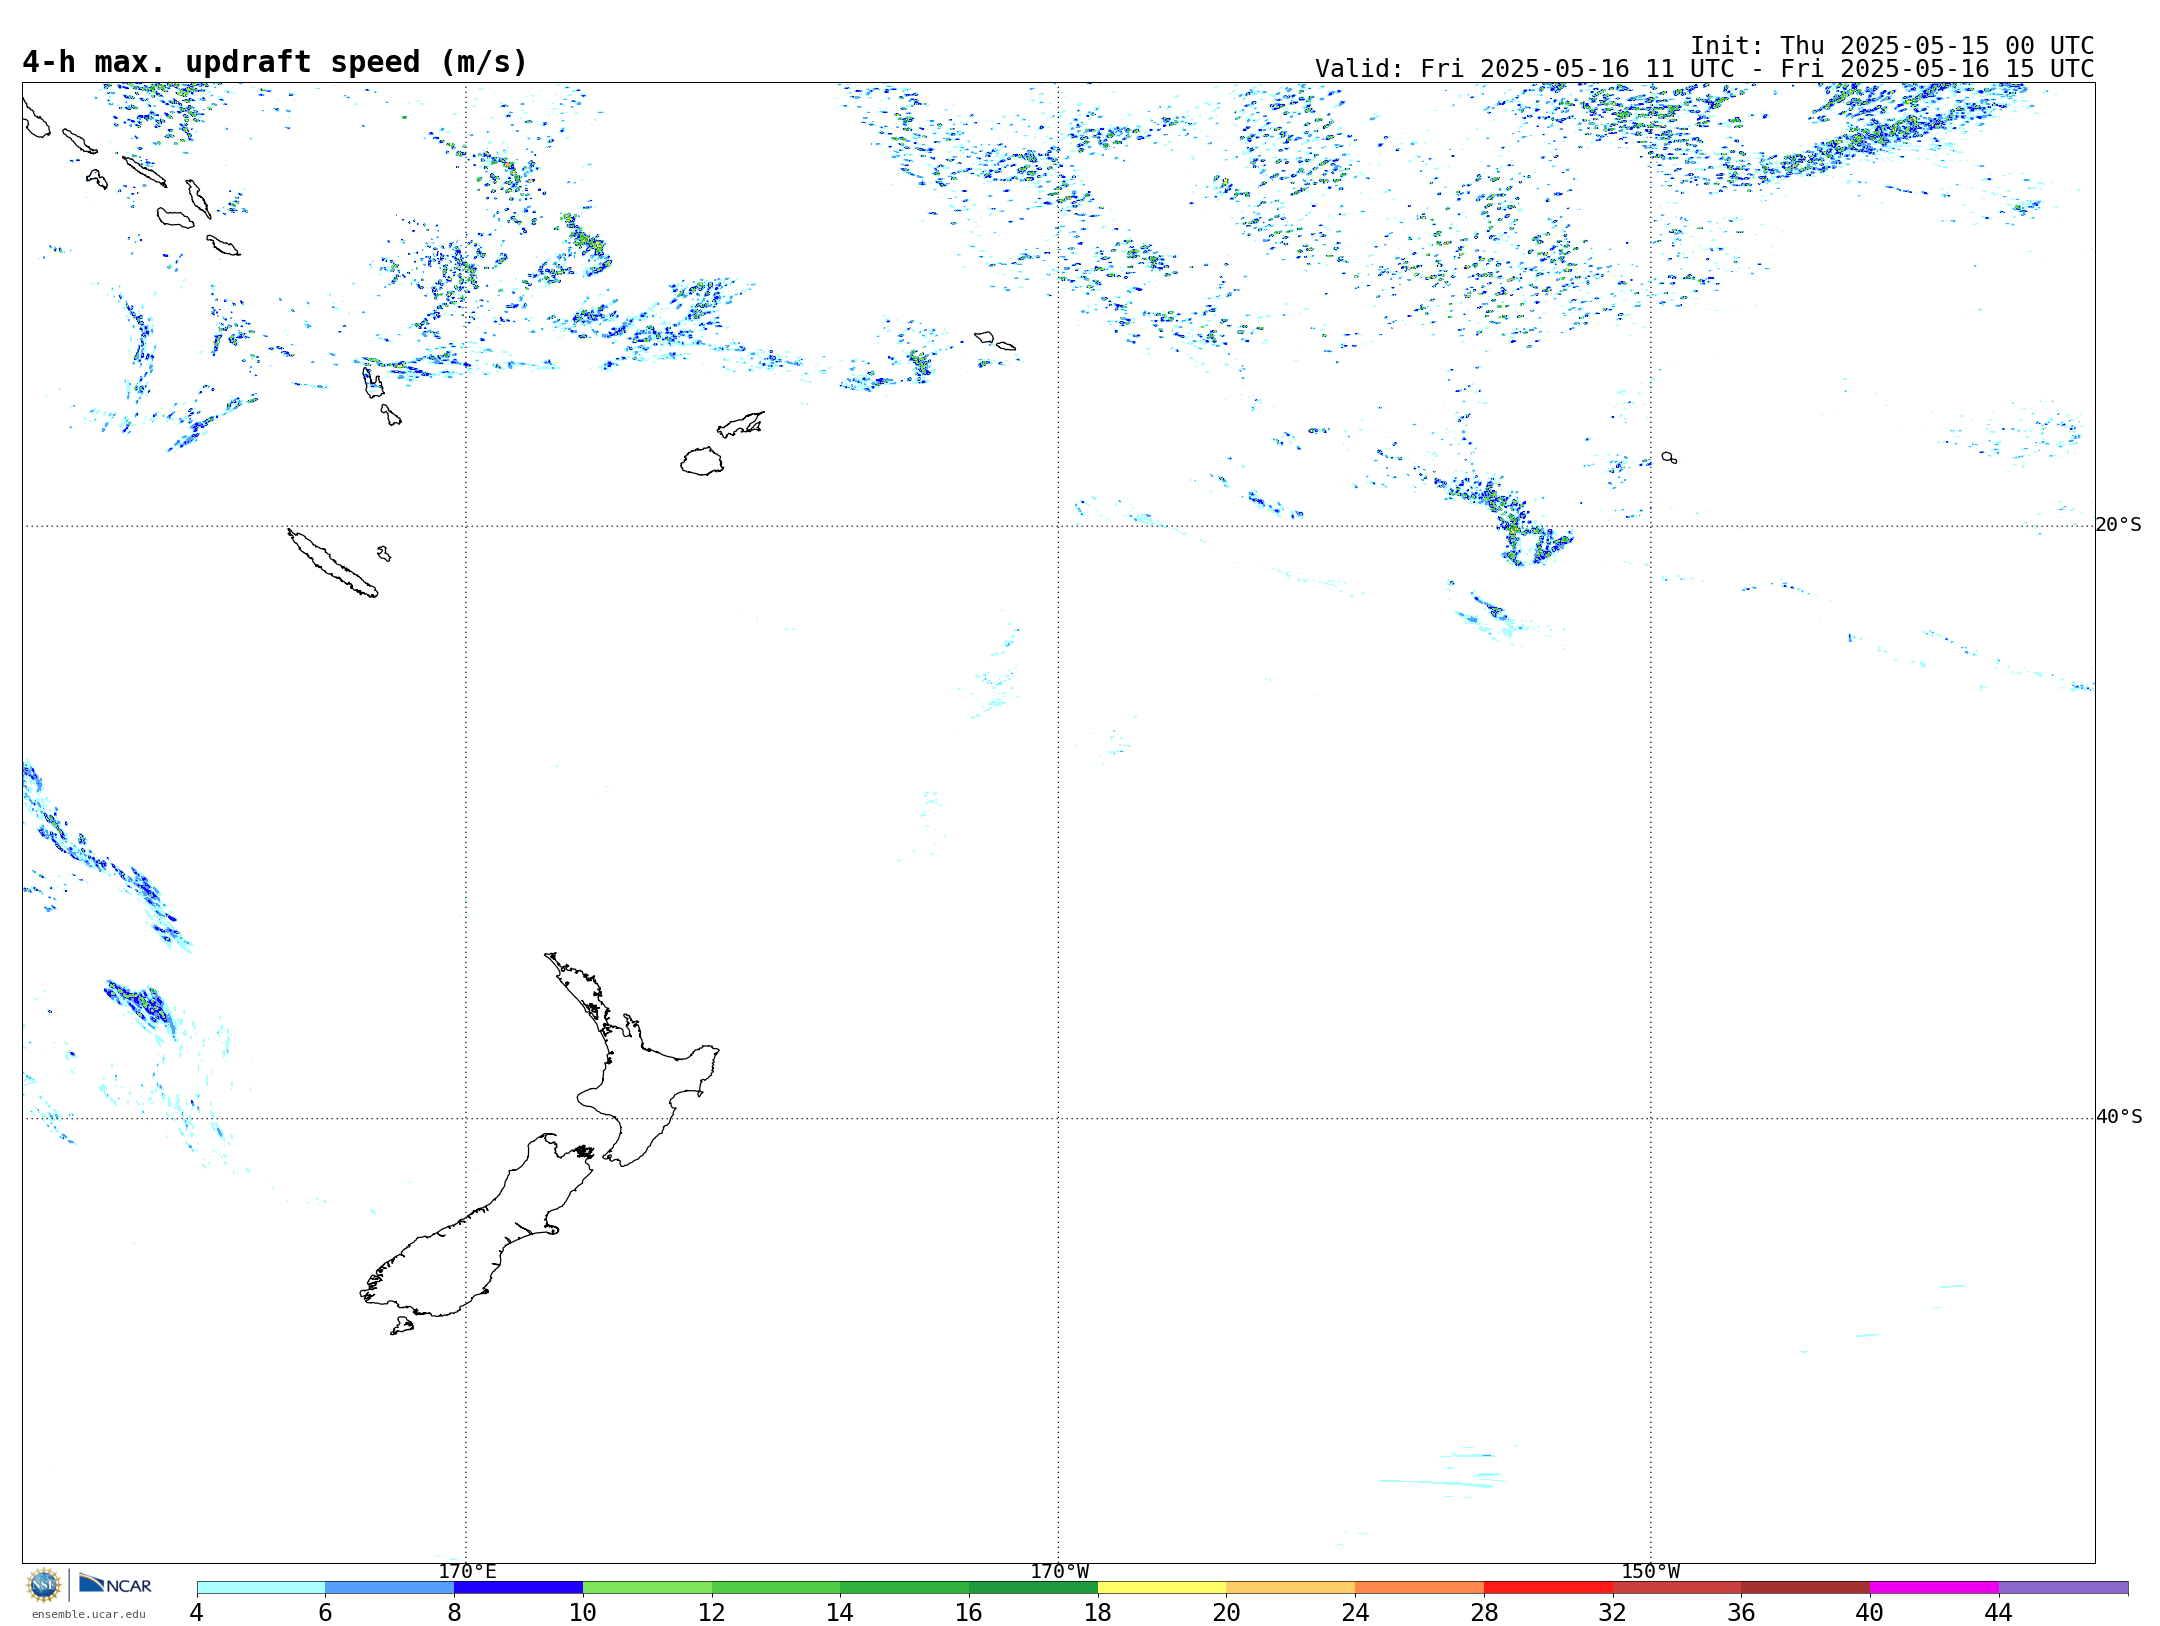2160x1626 pixels.
Task: Click the NSF logo icon
Action: pos(44,1585)
